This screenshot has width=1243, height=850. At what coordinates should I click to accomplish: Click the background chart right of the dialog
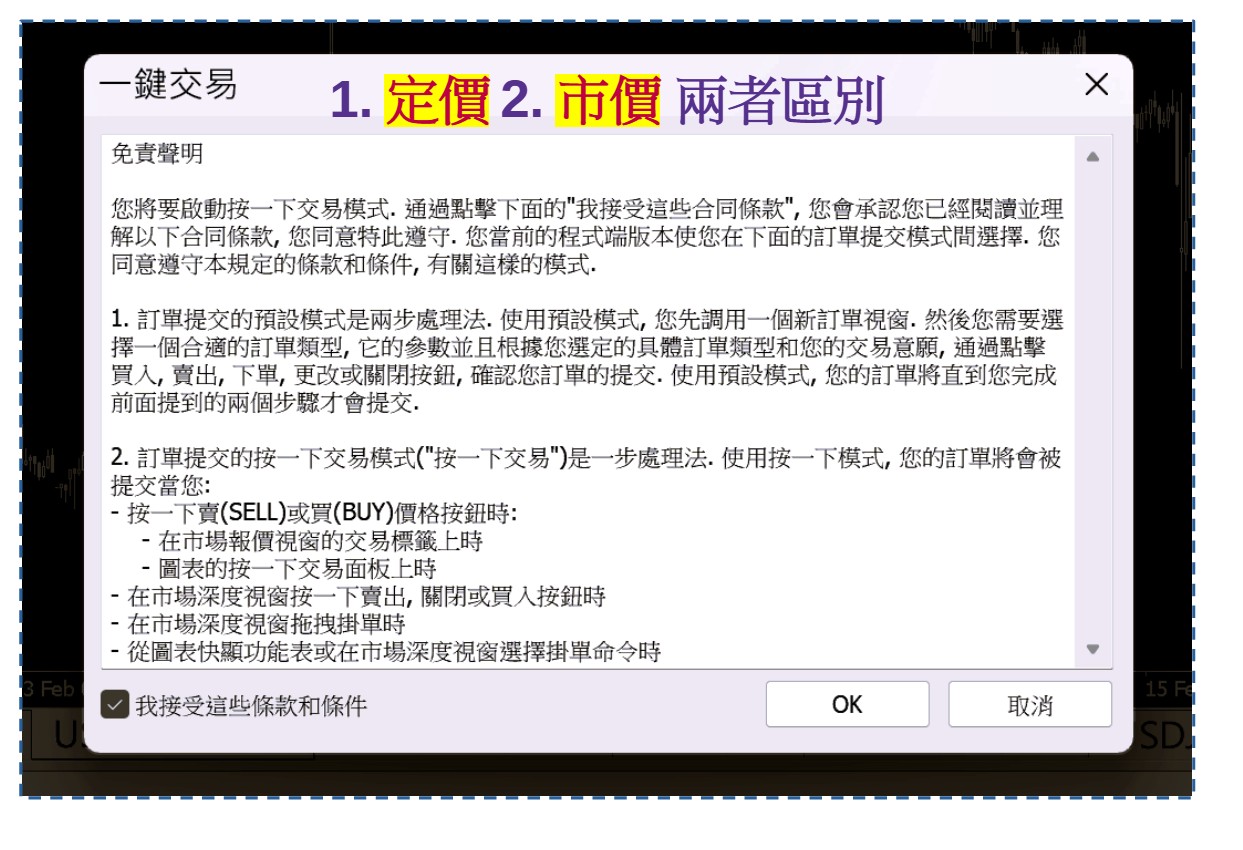click(x=1164, y=400)
